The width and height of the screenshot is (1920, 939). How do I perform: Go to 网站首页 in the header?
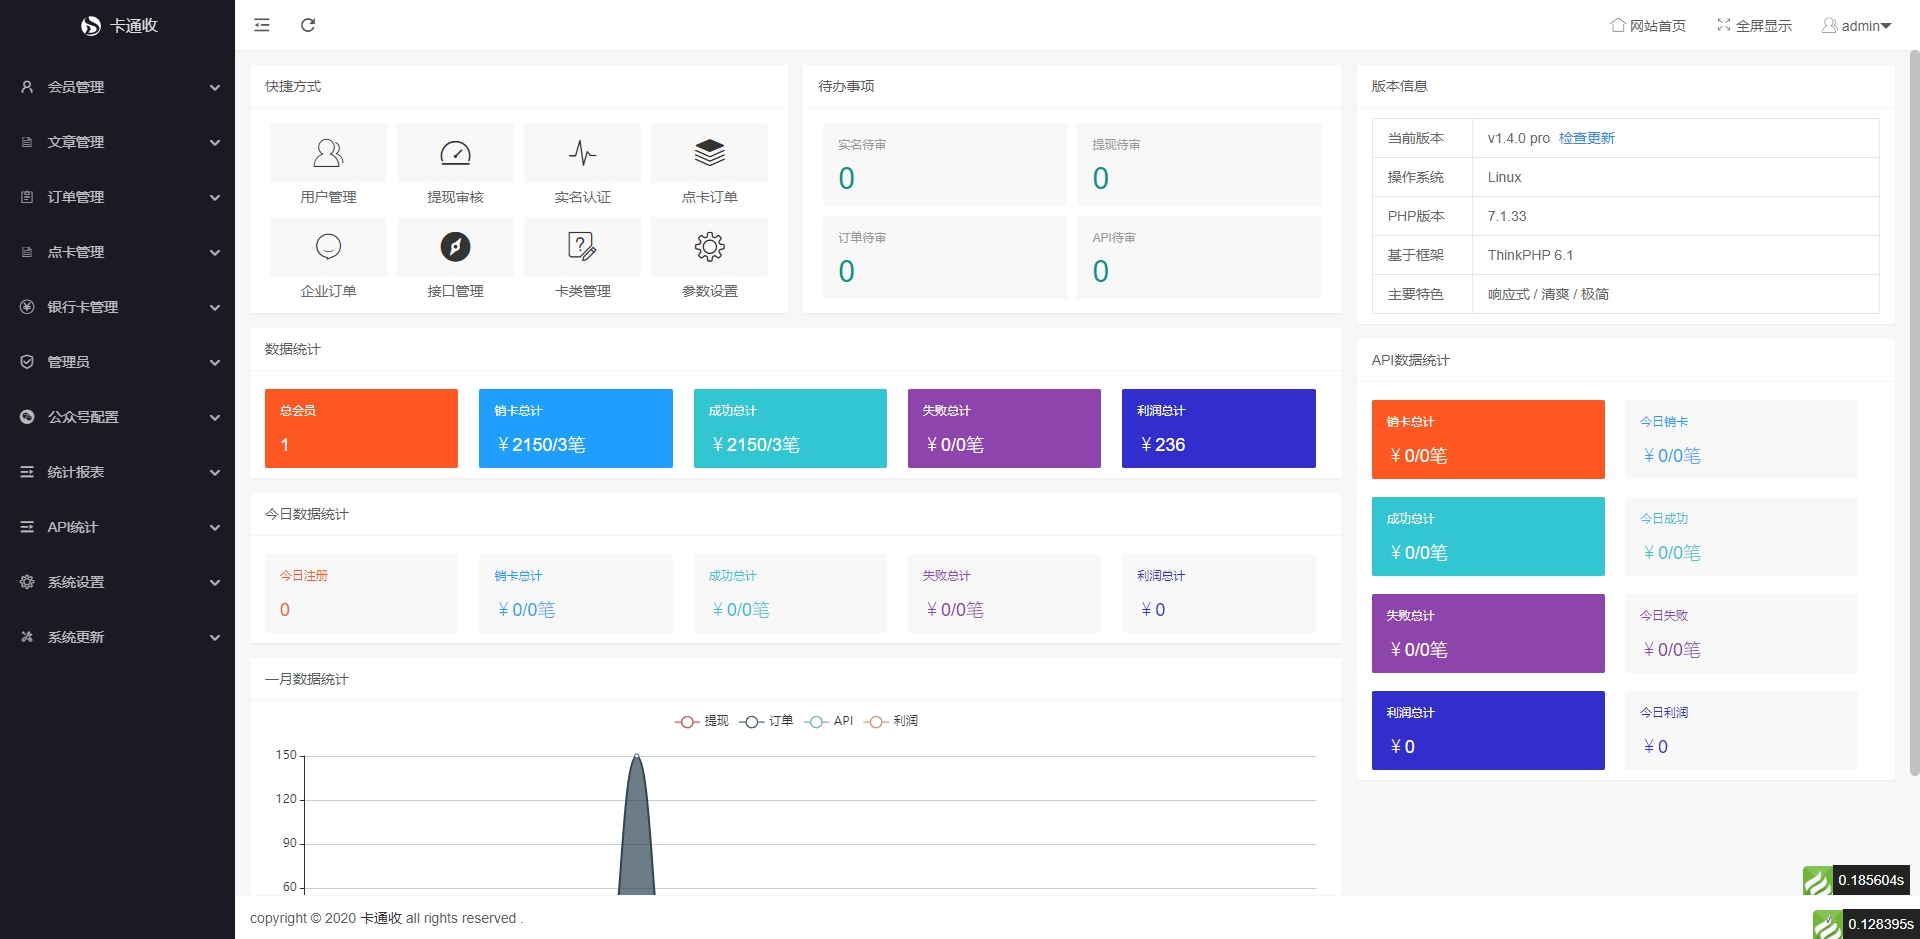point(1648,26)
